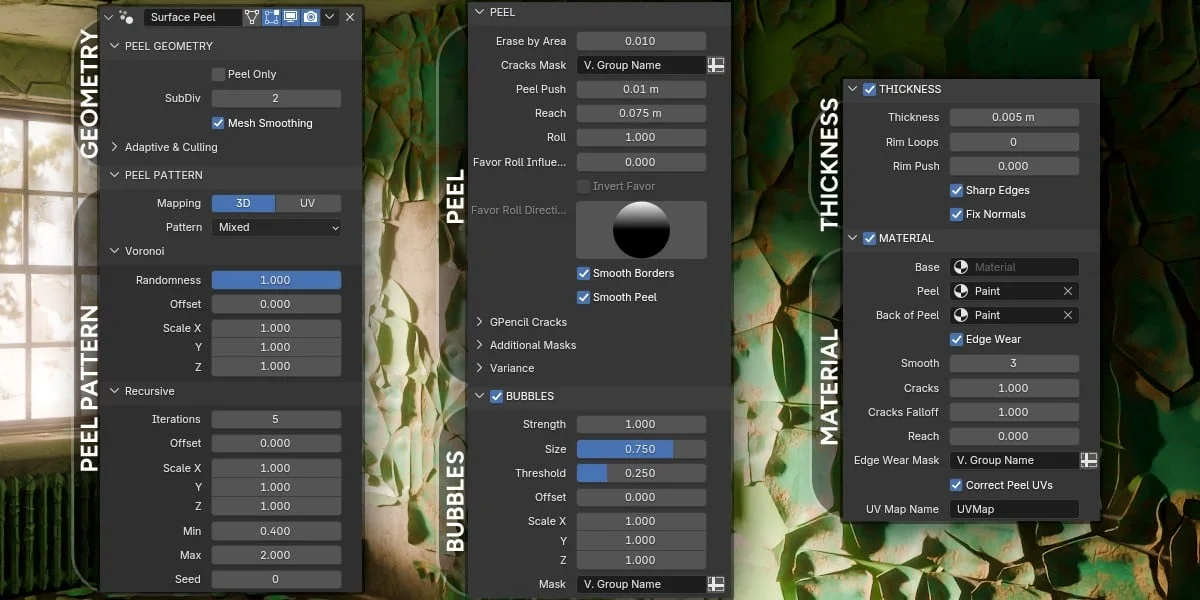Click the UV Map Name input field
Image resolution: width=1200 pixels, height=600 pixels.
pyautogui.click(x=1013, y=509)
